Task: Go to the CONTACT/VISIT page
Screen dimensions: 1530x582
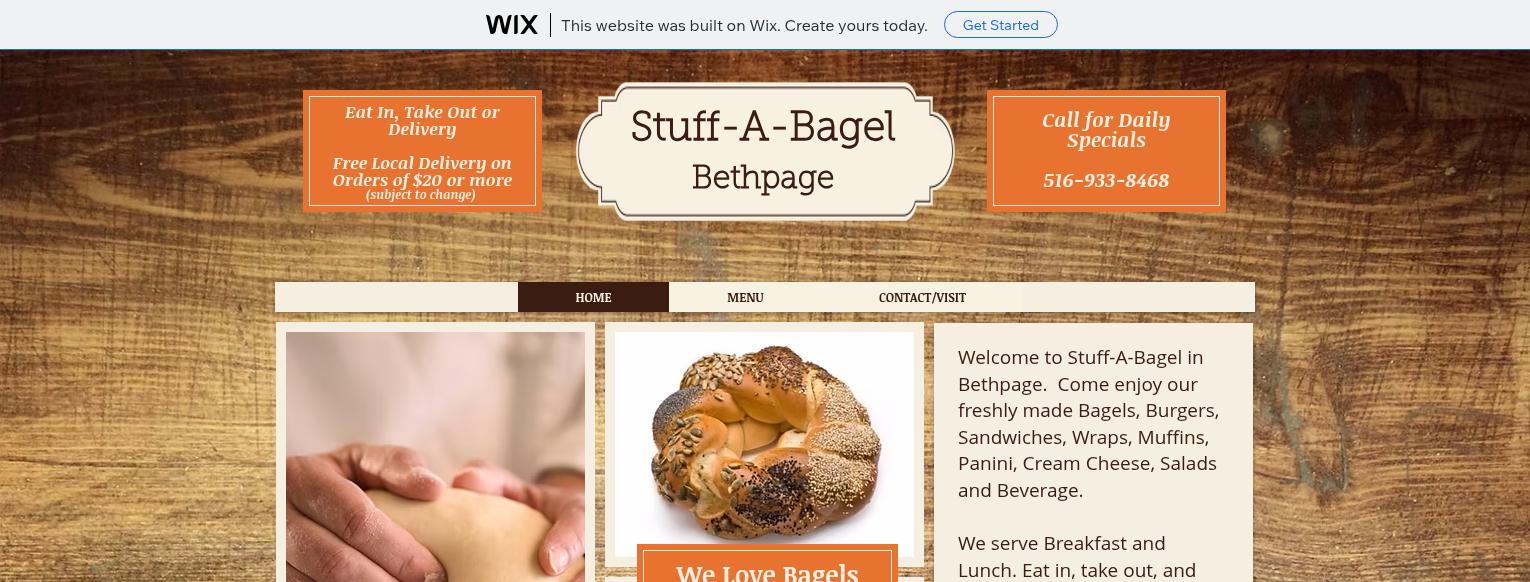Action: click(x=922, y=297)
